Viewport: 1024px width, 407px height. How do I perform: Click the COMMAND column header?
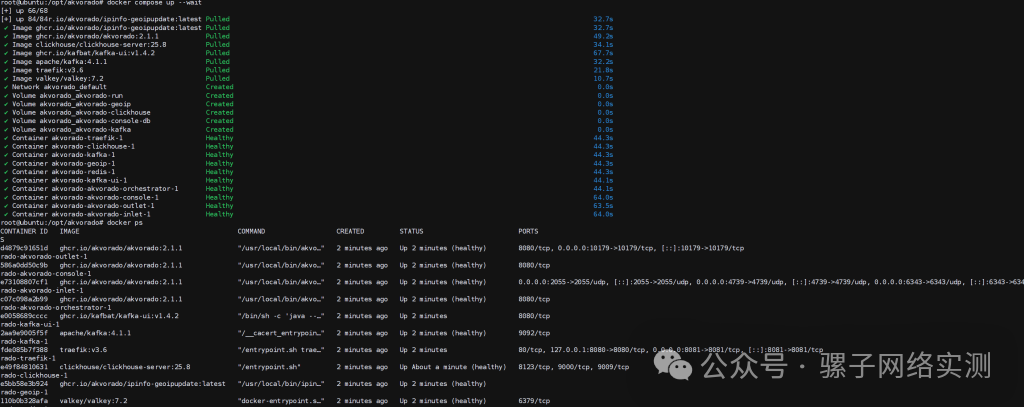pos(251,230)
